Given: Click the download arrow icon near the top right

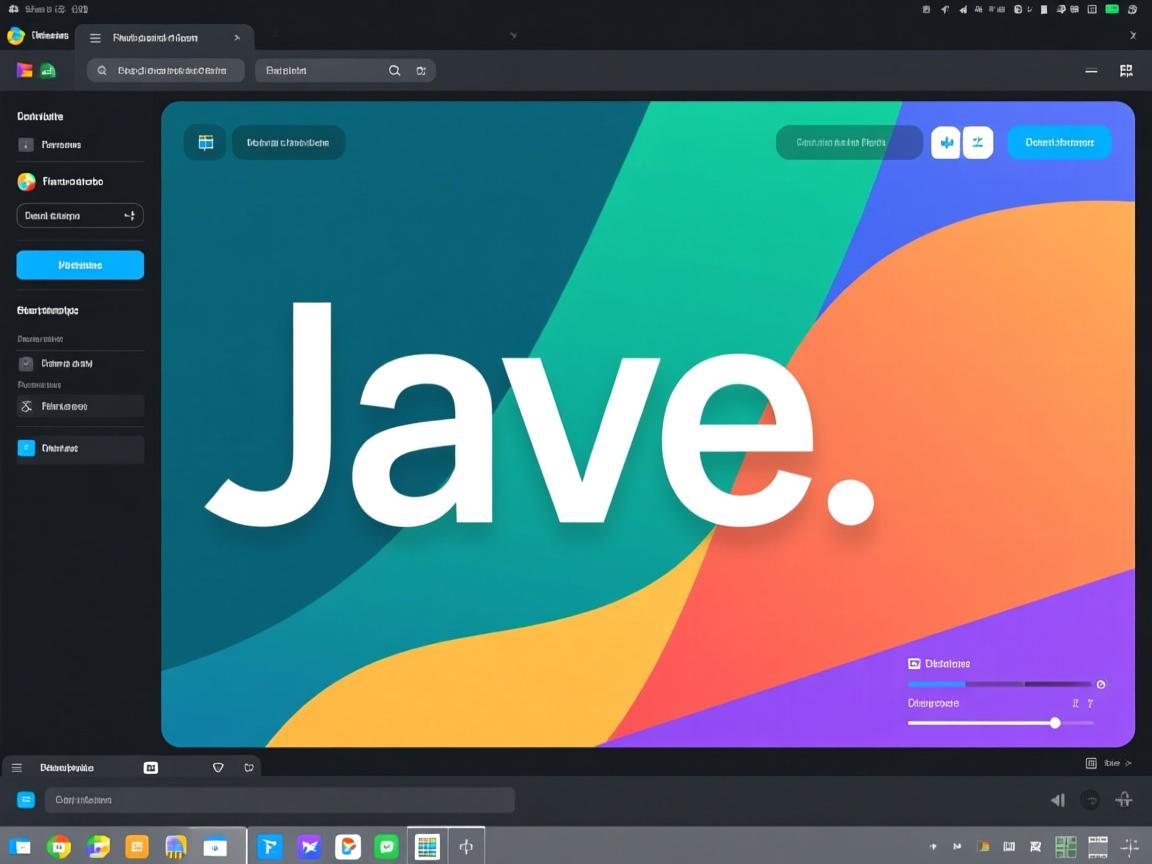Looking at the screenshot, I should point(945,142).
